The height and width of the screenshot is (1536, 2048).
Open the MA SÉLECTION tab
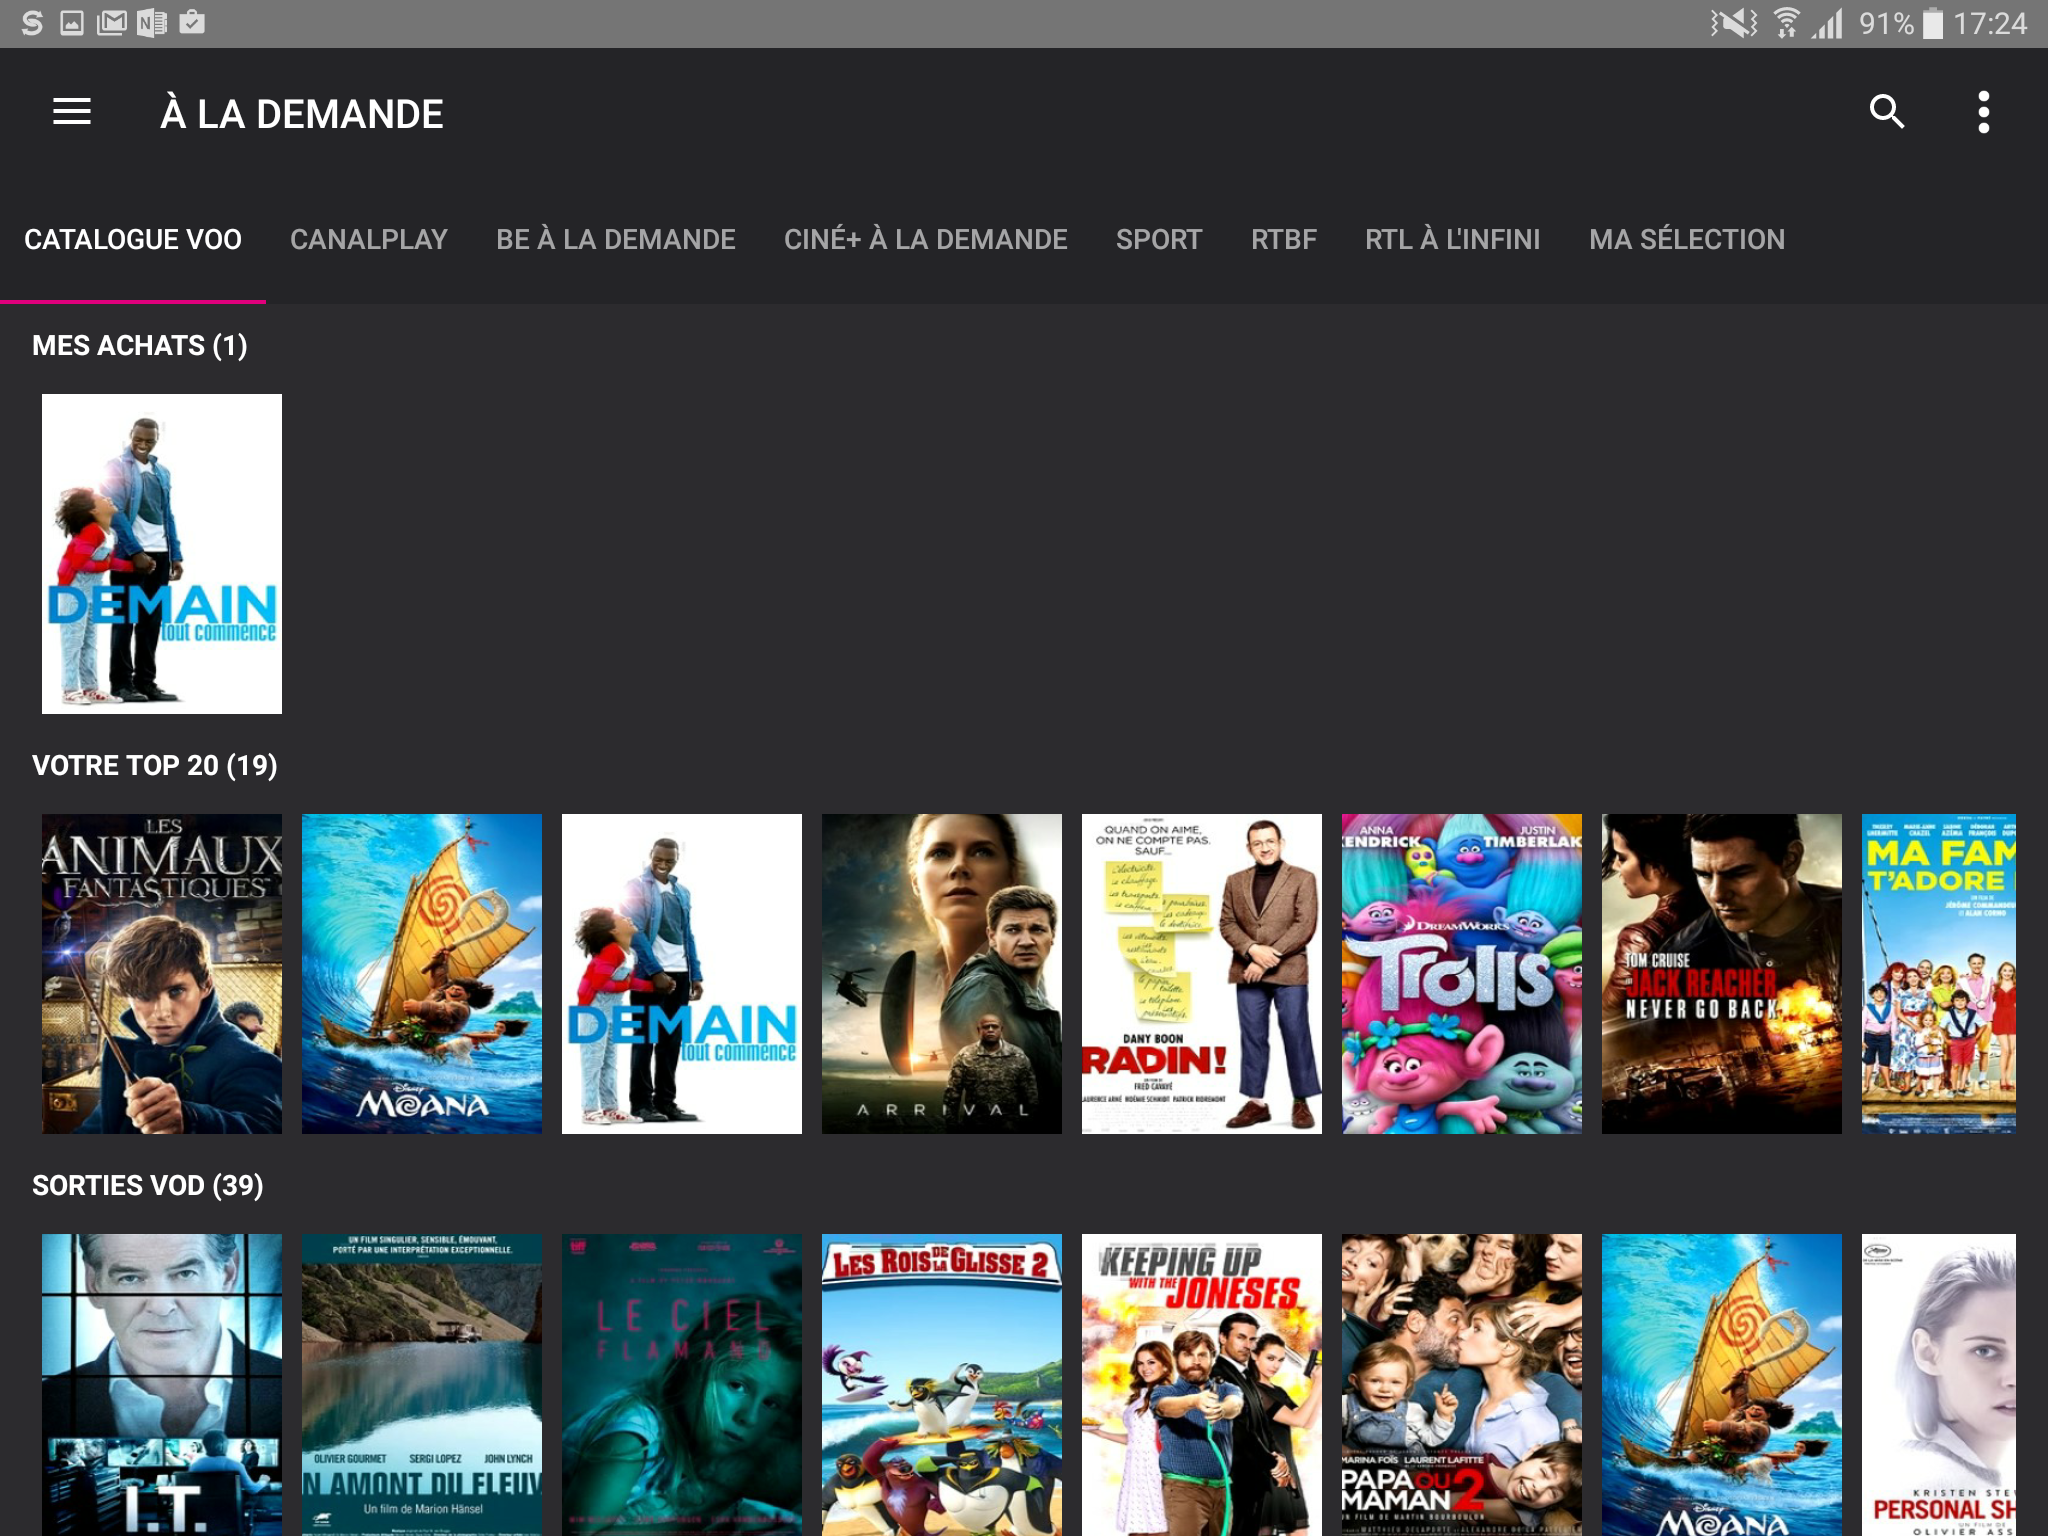[1686, 240]
